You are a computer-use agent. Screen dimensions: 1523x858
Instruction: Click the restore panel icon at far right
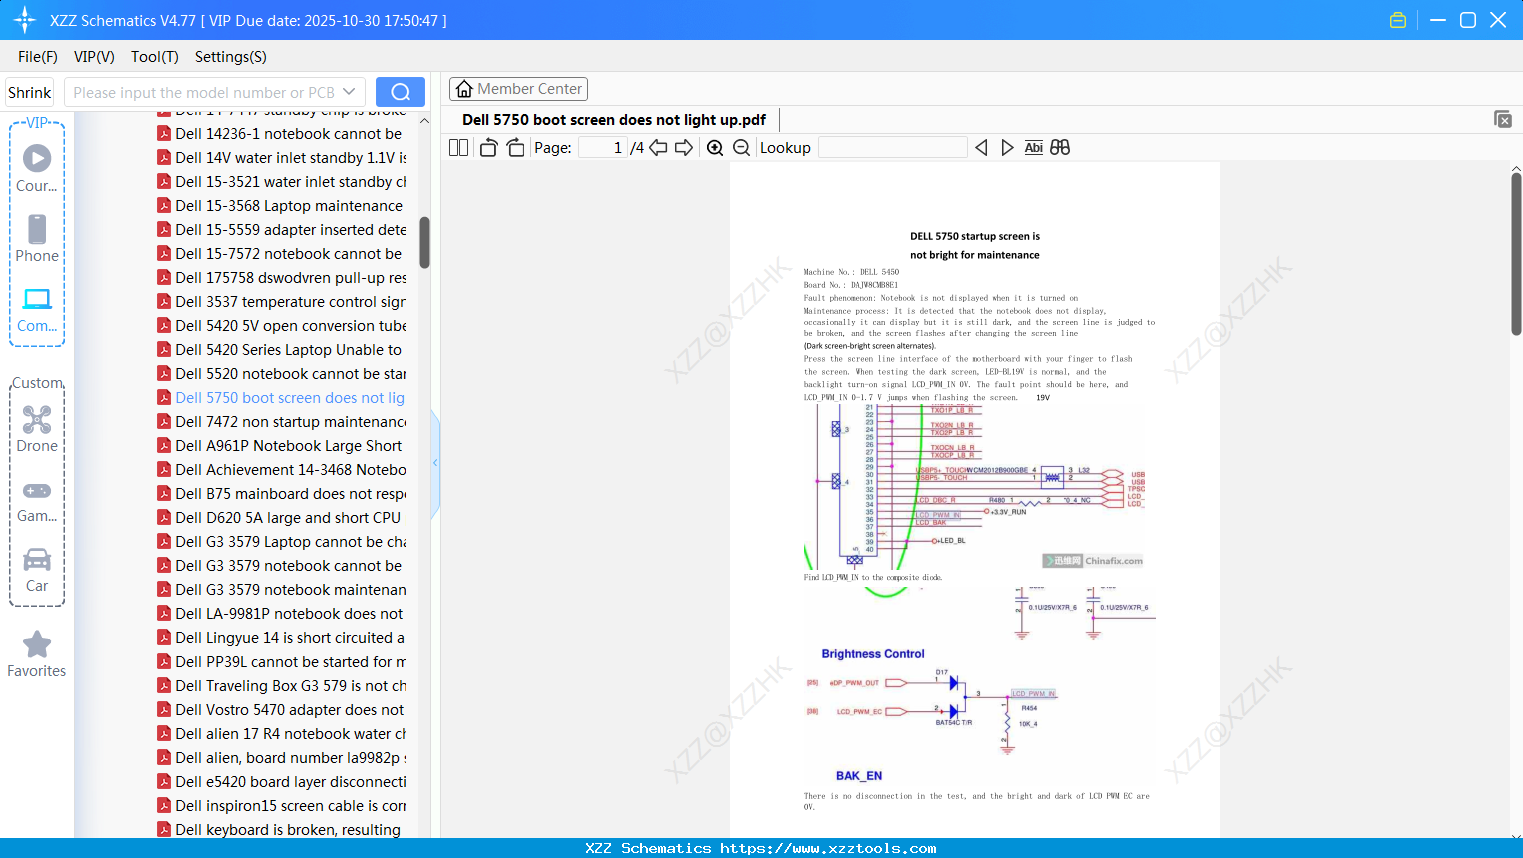[x=1502, y=119]
